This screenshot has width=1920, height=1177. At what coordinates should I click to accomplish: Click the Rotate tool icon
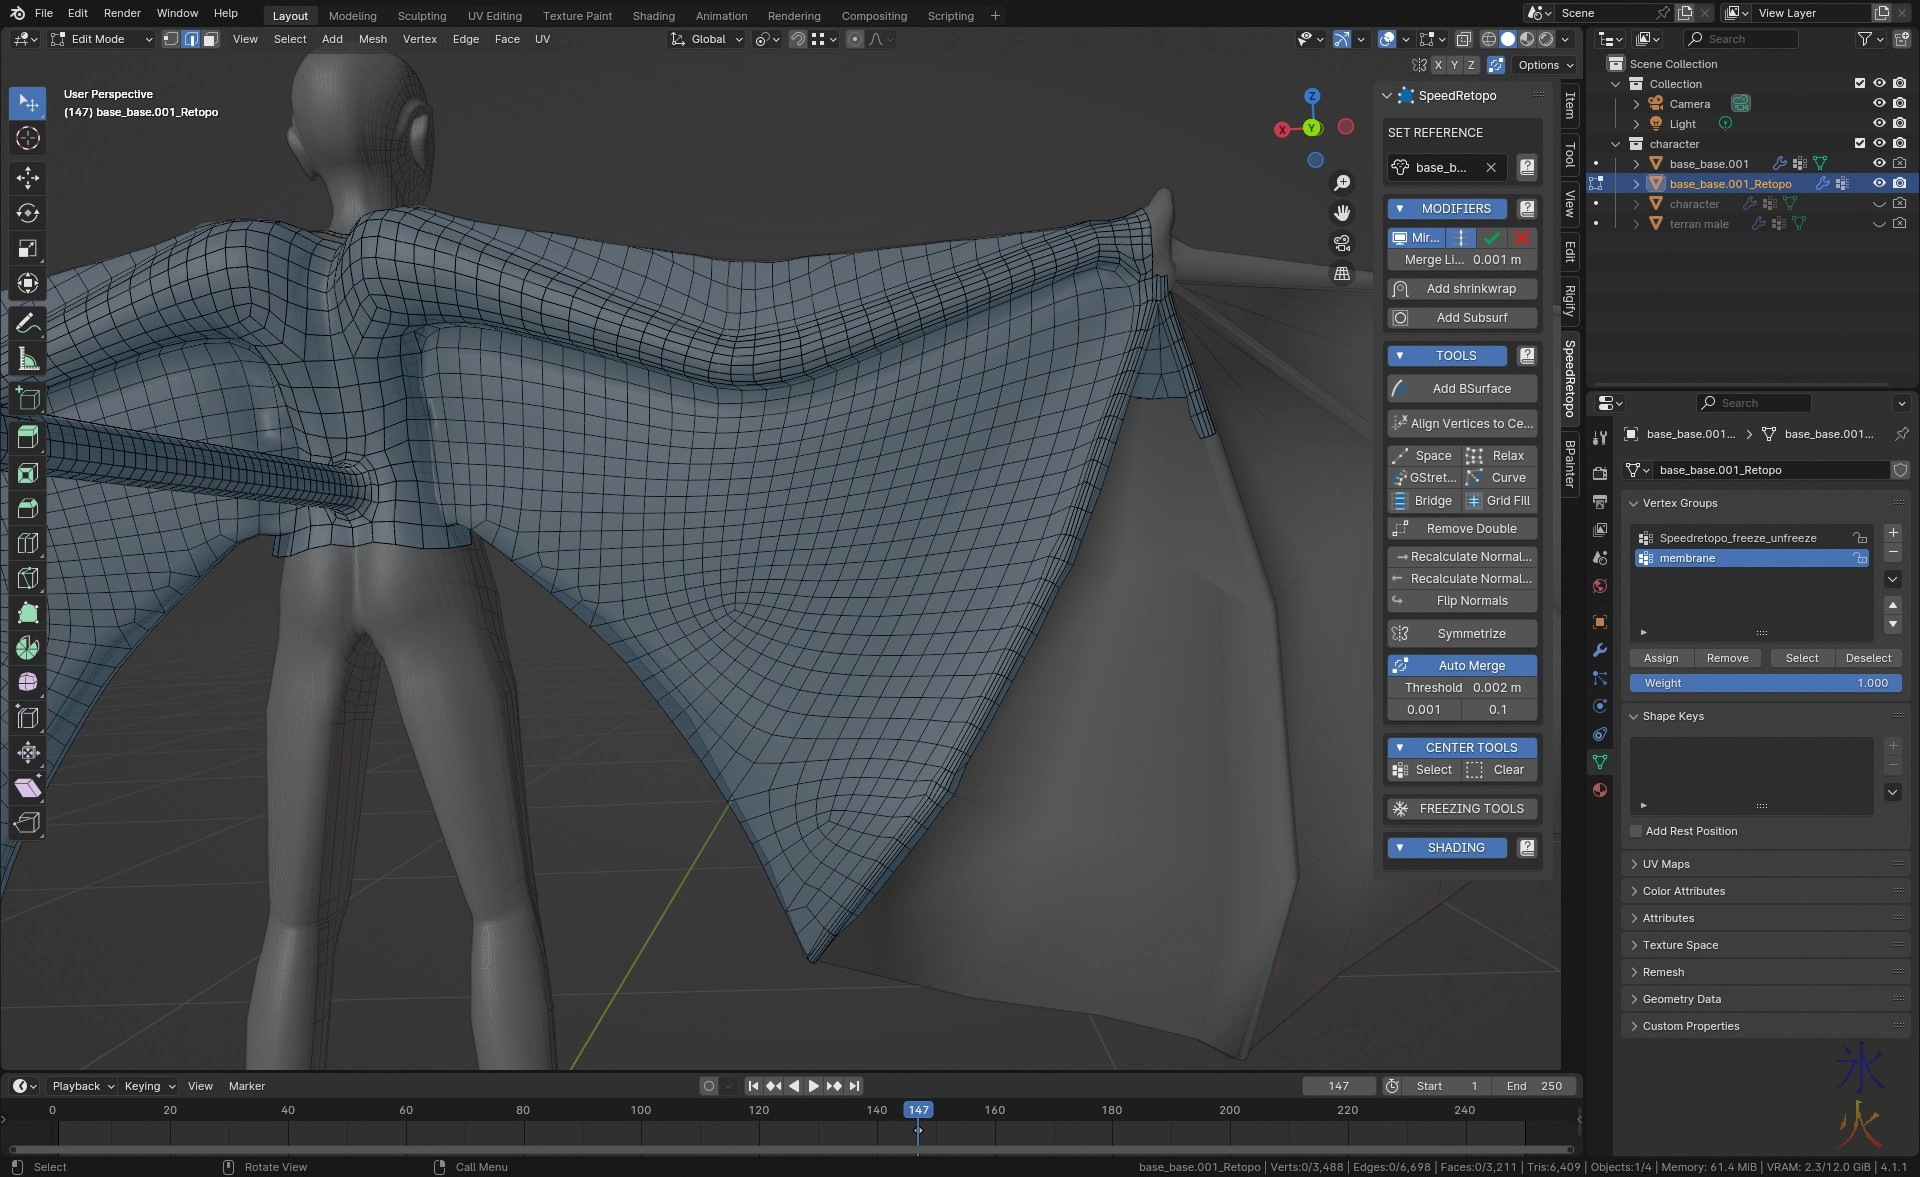28,213
